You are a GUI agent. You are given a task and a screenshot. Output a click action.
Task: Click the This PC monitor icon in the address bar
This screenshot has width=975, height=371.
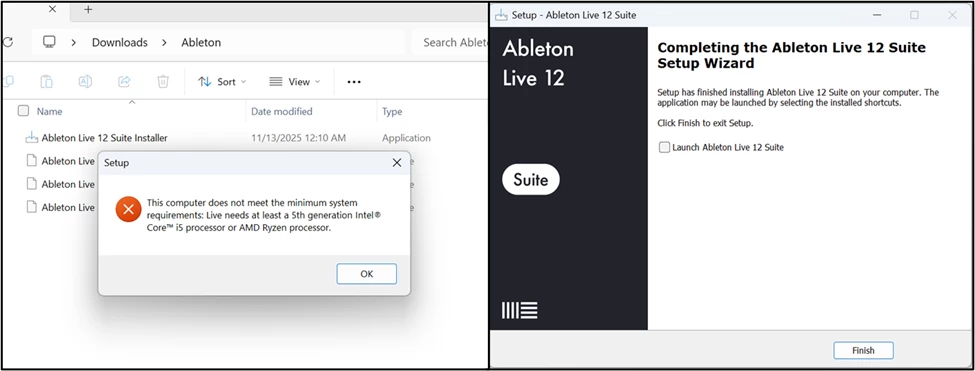[x=49, y=42]
